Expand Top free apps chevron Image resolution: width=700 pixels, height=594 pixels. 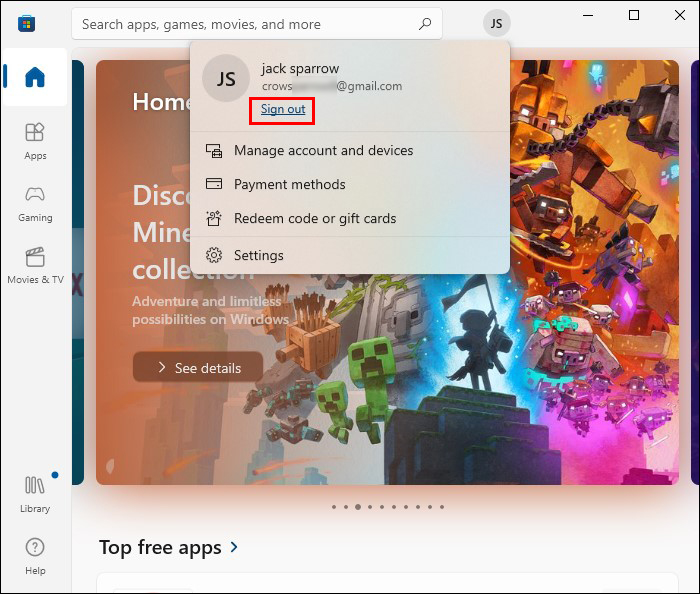point(234,547)
